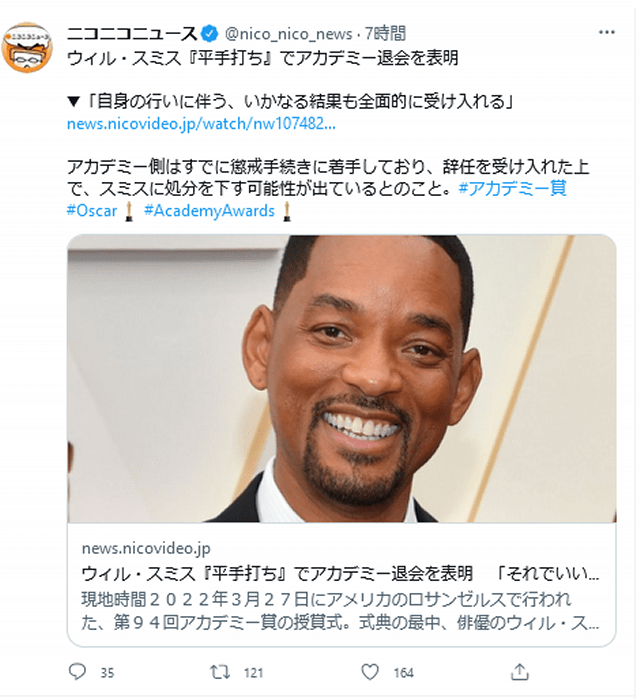Click the #AcademyAwards hashtag

209,210
